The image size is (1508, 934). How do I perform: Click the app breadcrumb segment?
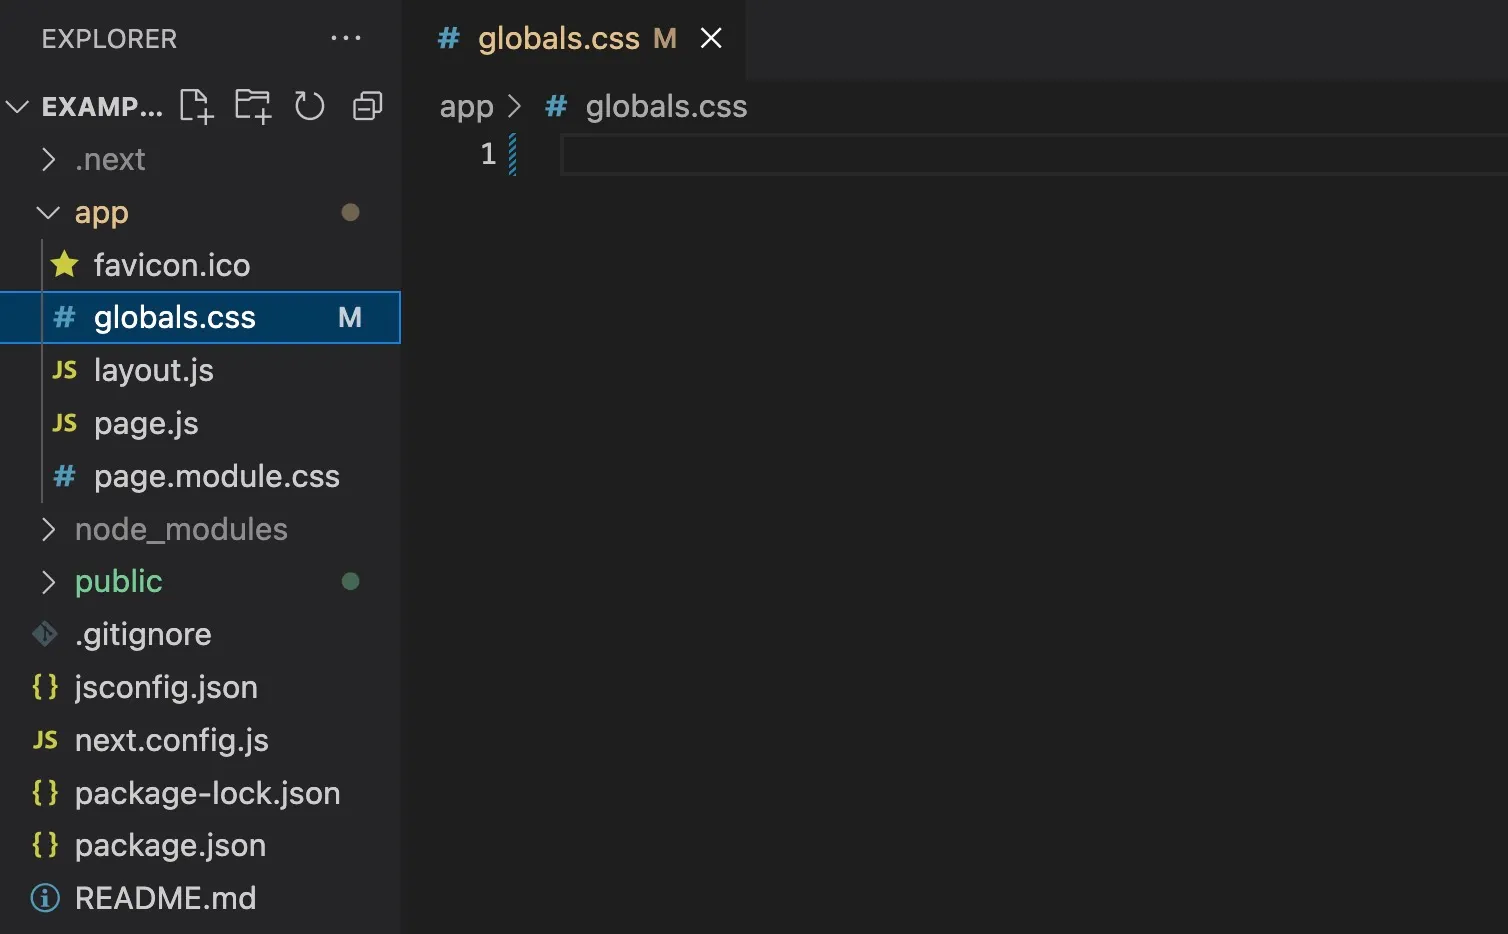[x=467, y=106]
